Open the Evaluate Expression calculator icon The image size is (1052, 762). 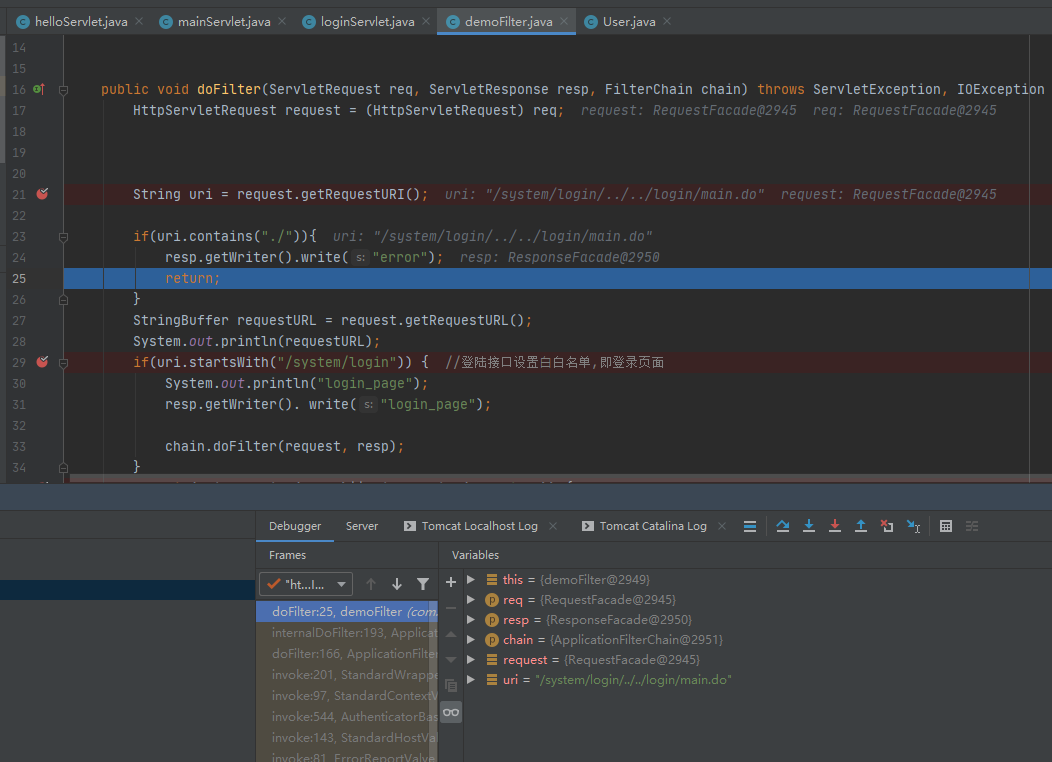(946, 526)
